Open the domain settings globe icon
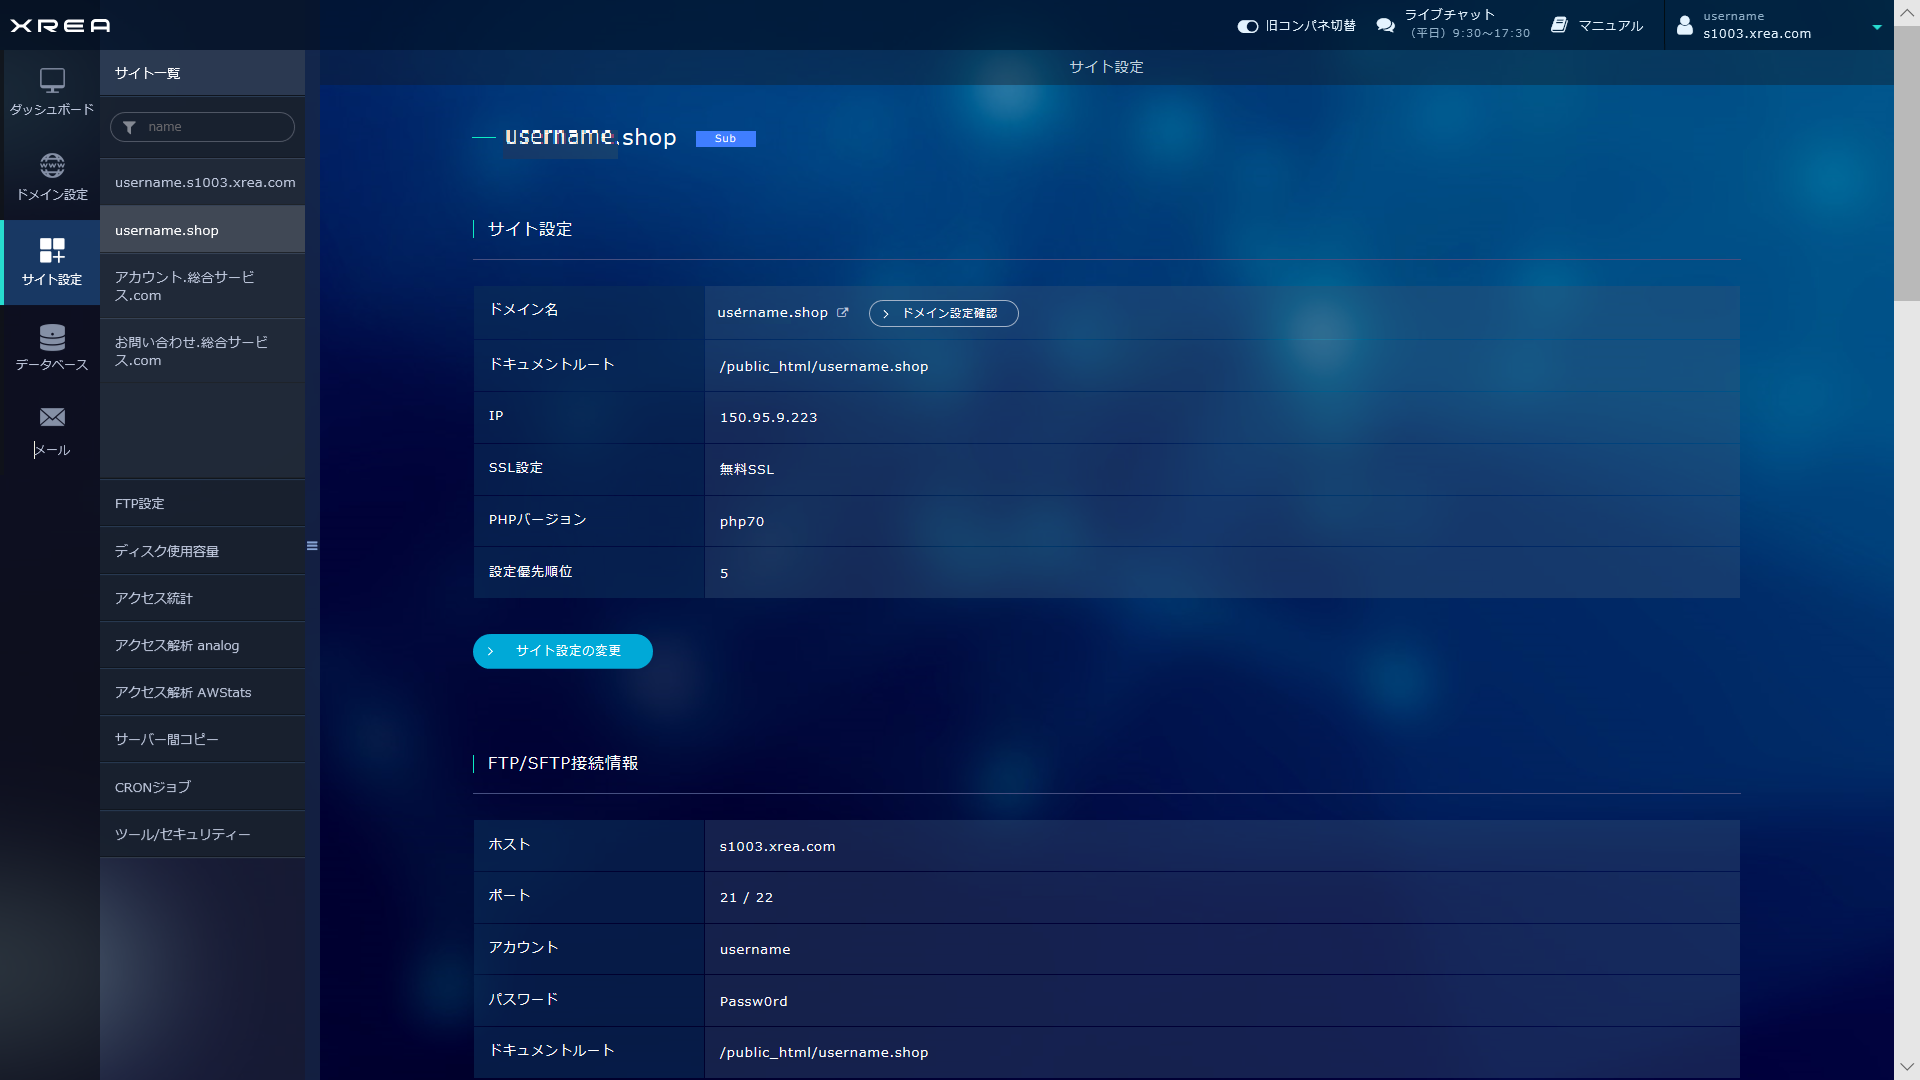Viewport: 1920px width, 1080px height. tap(52, 165)
